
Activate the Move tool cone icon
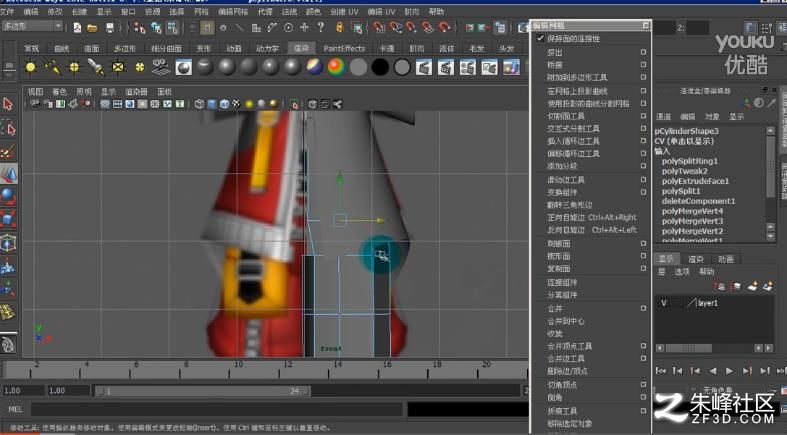pyautogui.click(x=9, y=174)
